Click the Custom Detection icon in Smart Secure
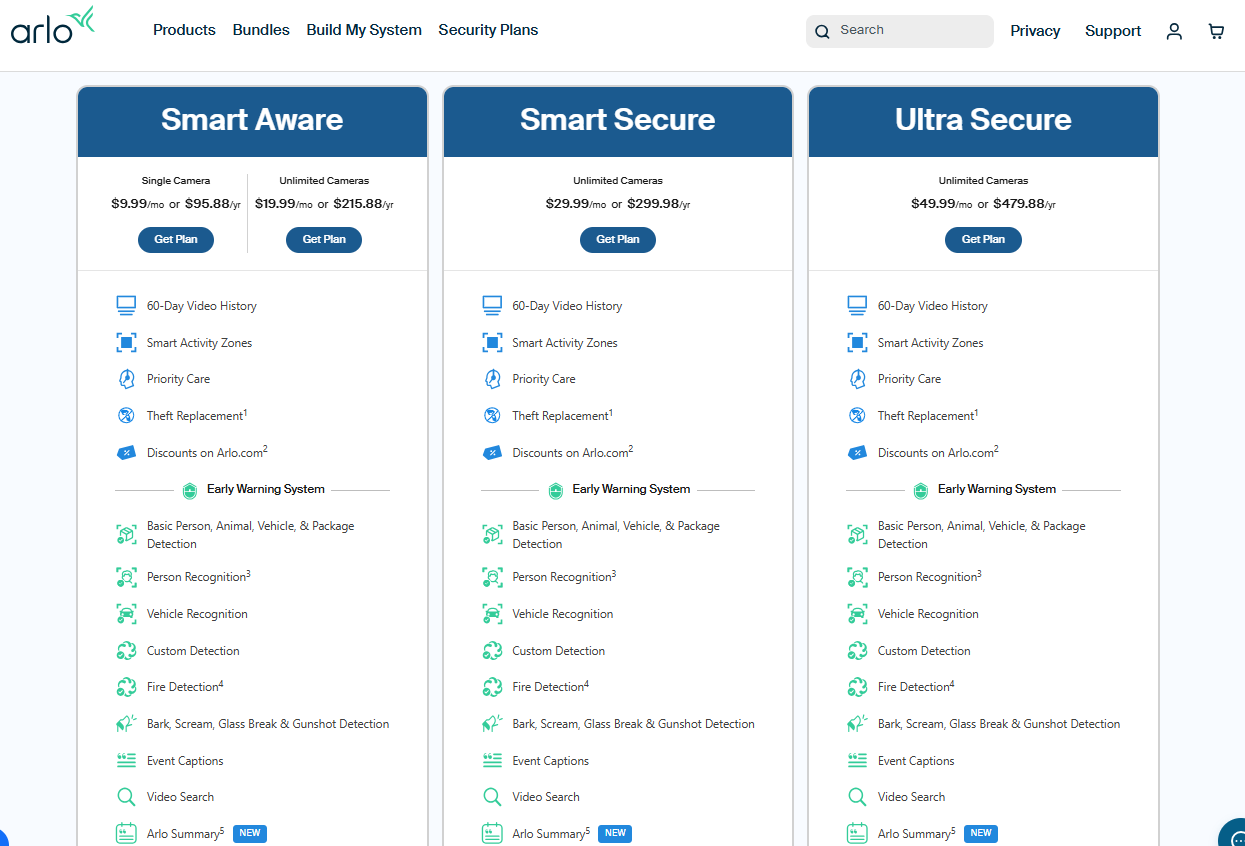 492,651
